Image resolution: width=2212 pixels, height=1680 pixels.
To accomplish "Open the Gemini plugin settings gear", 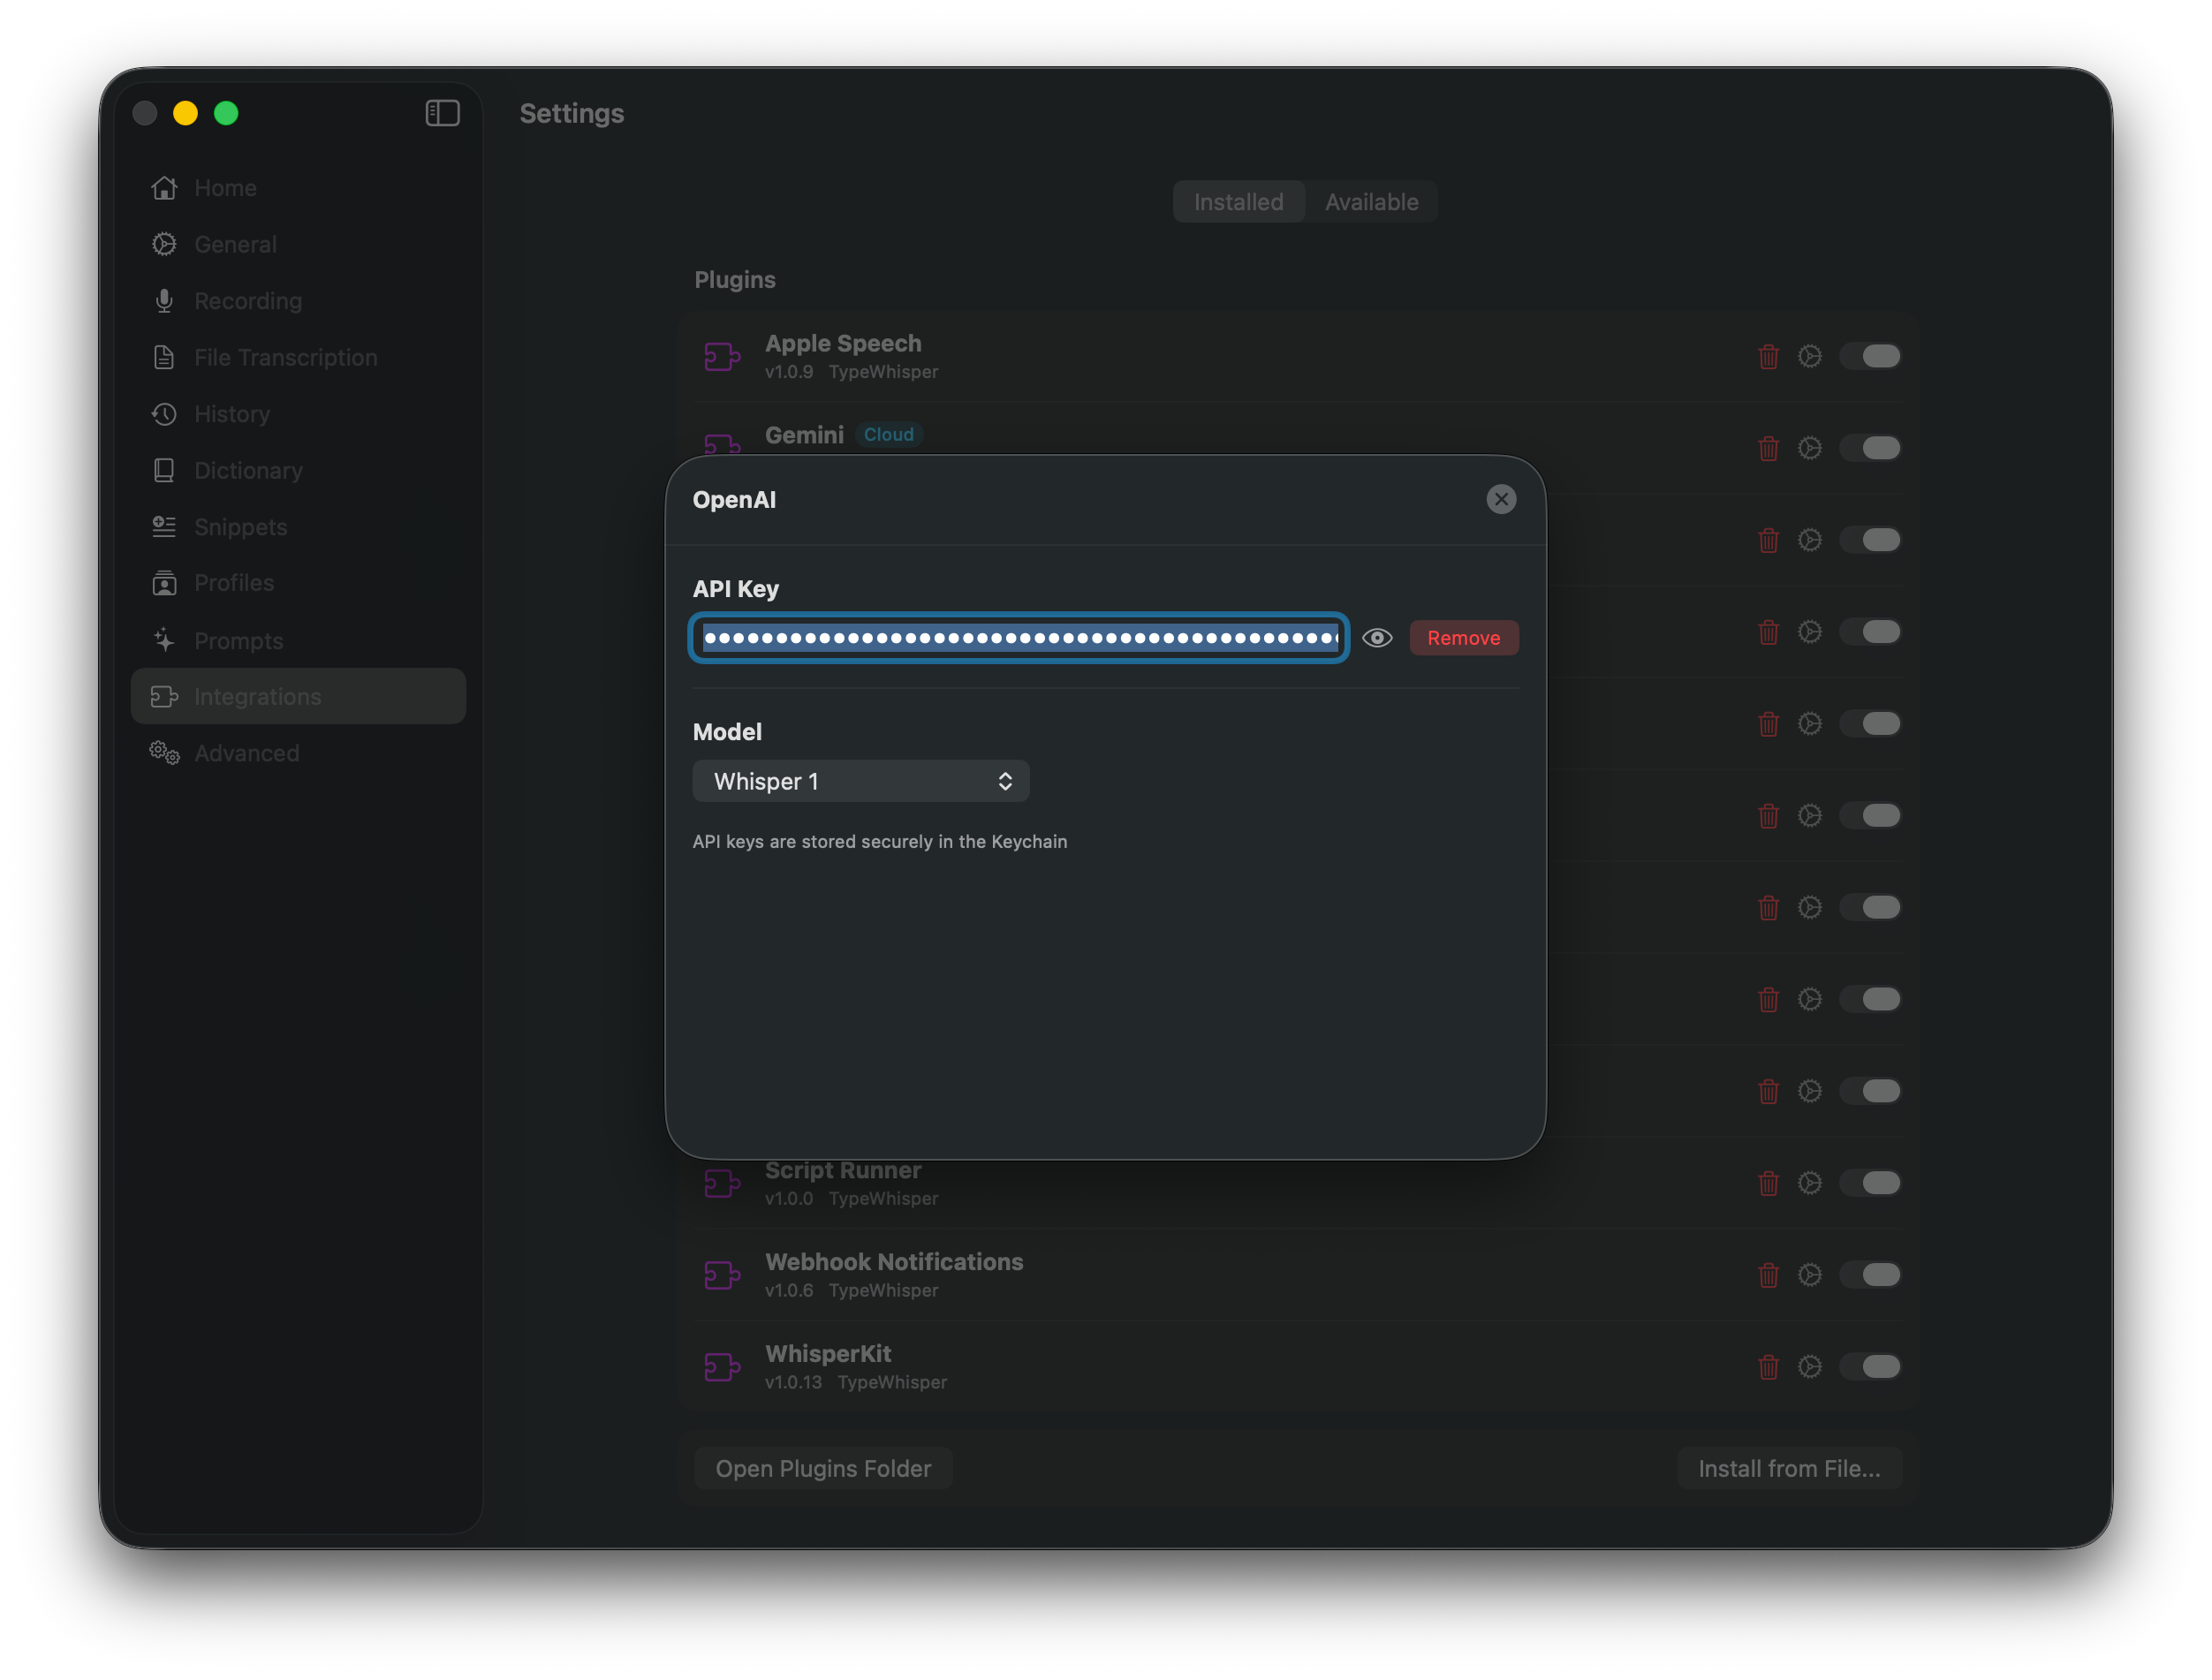I will 1810,448.
